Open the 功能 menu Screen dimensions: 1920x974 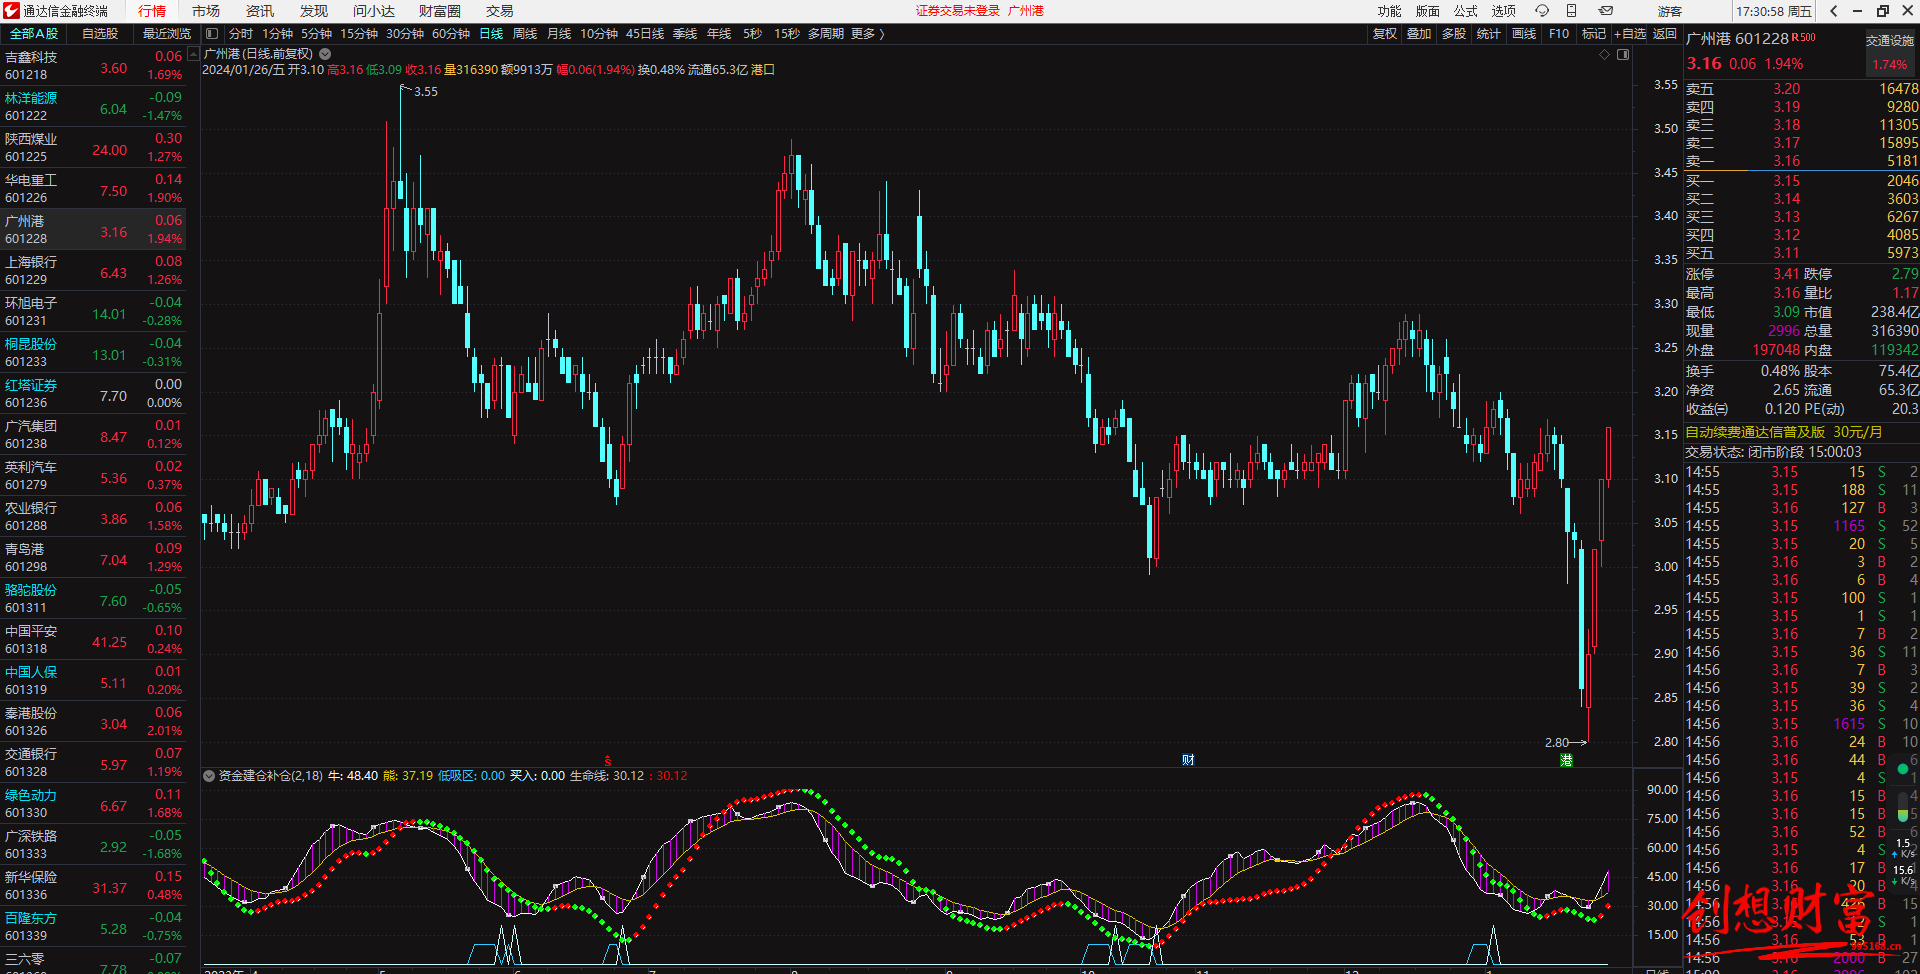pos(1390,11)
